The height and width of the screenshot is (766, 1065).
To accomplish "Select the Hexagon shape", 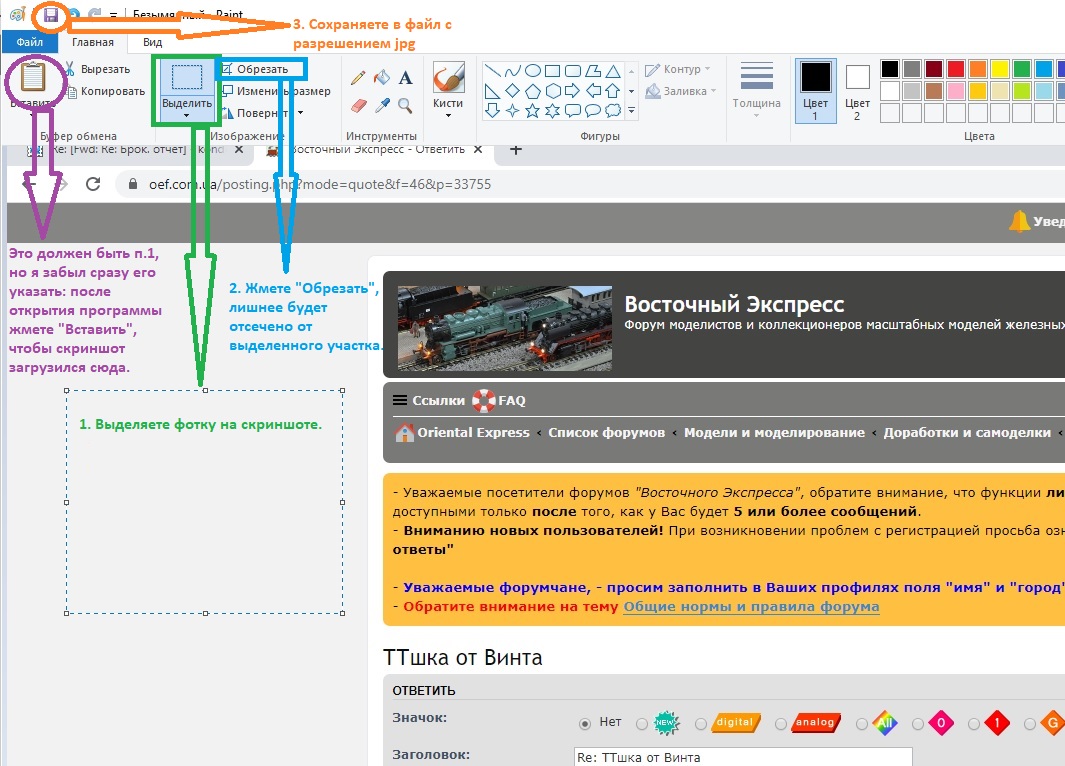I will pyautogui.click(x=553, y=90).
